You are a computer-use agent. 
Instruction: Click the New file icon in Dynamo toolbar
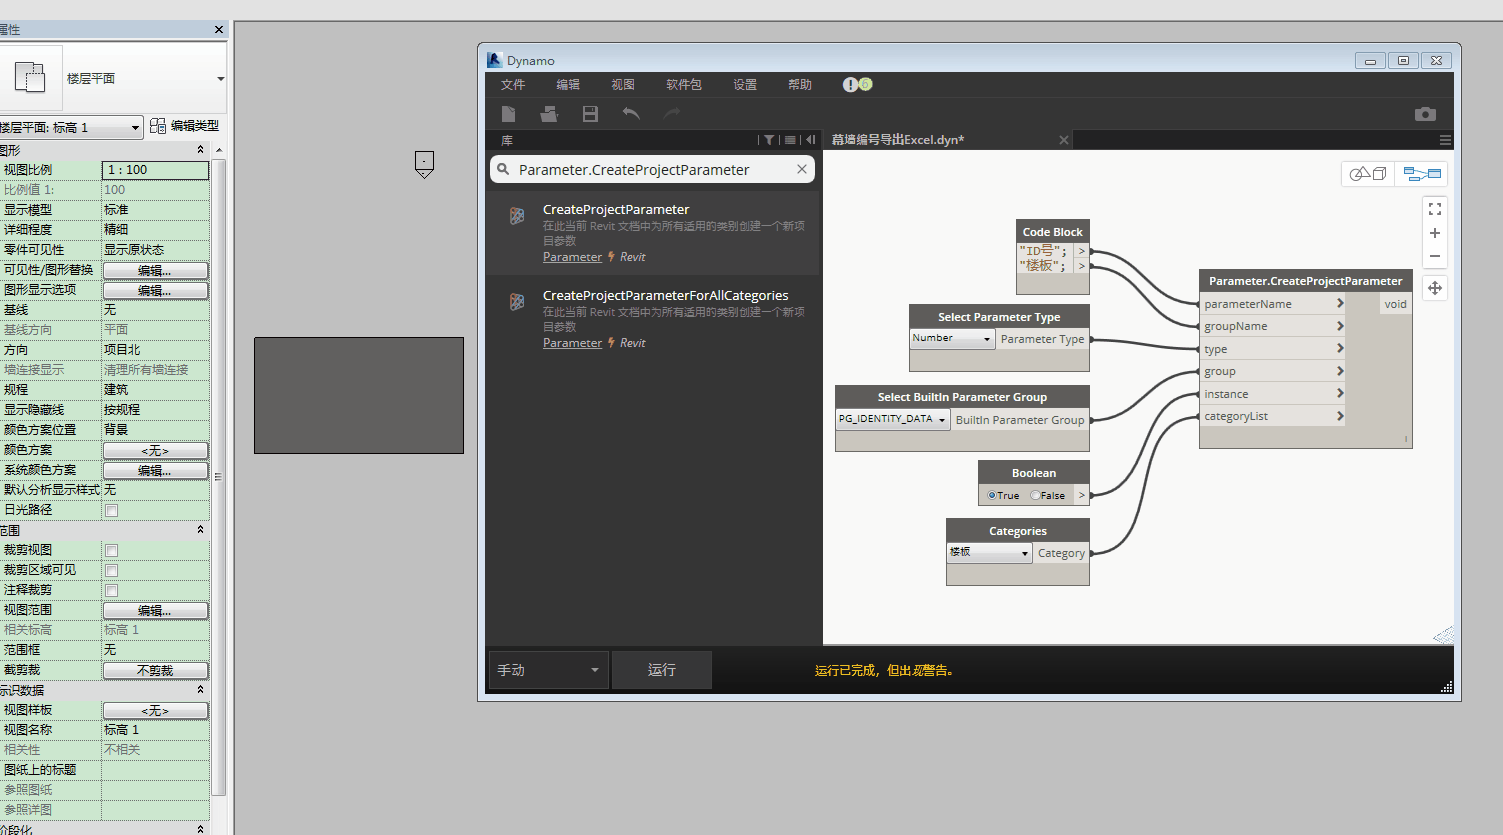pyautogui.click(x=508, y=114)
